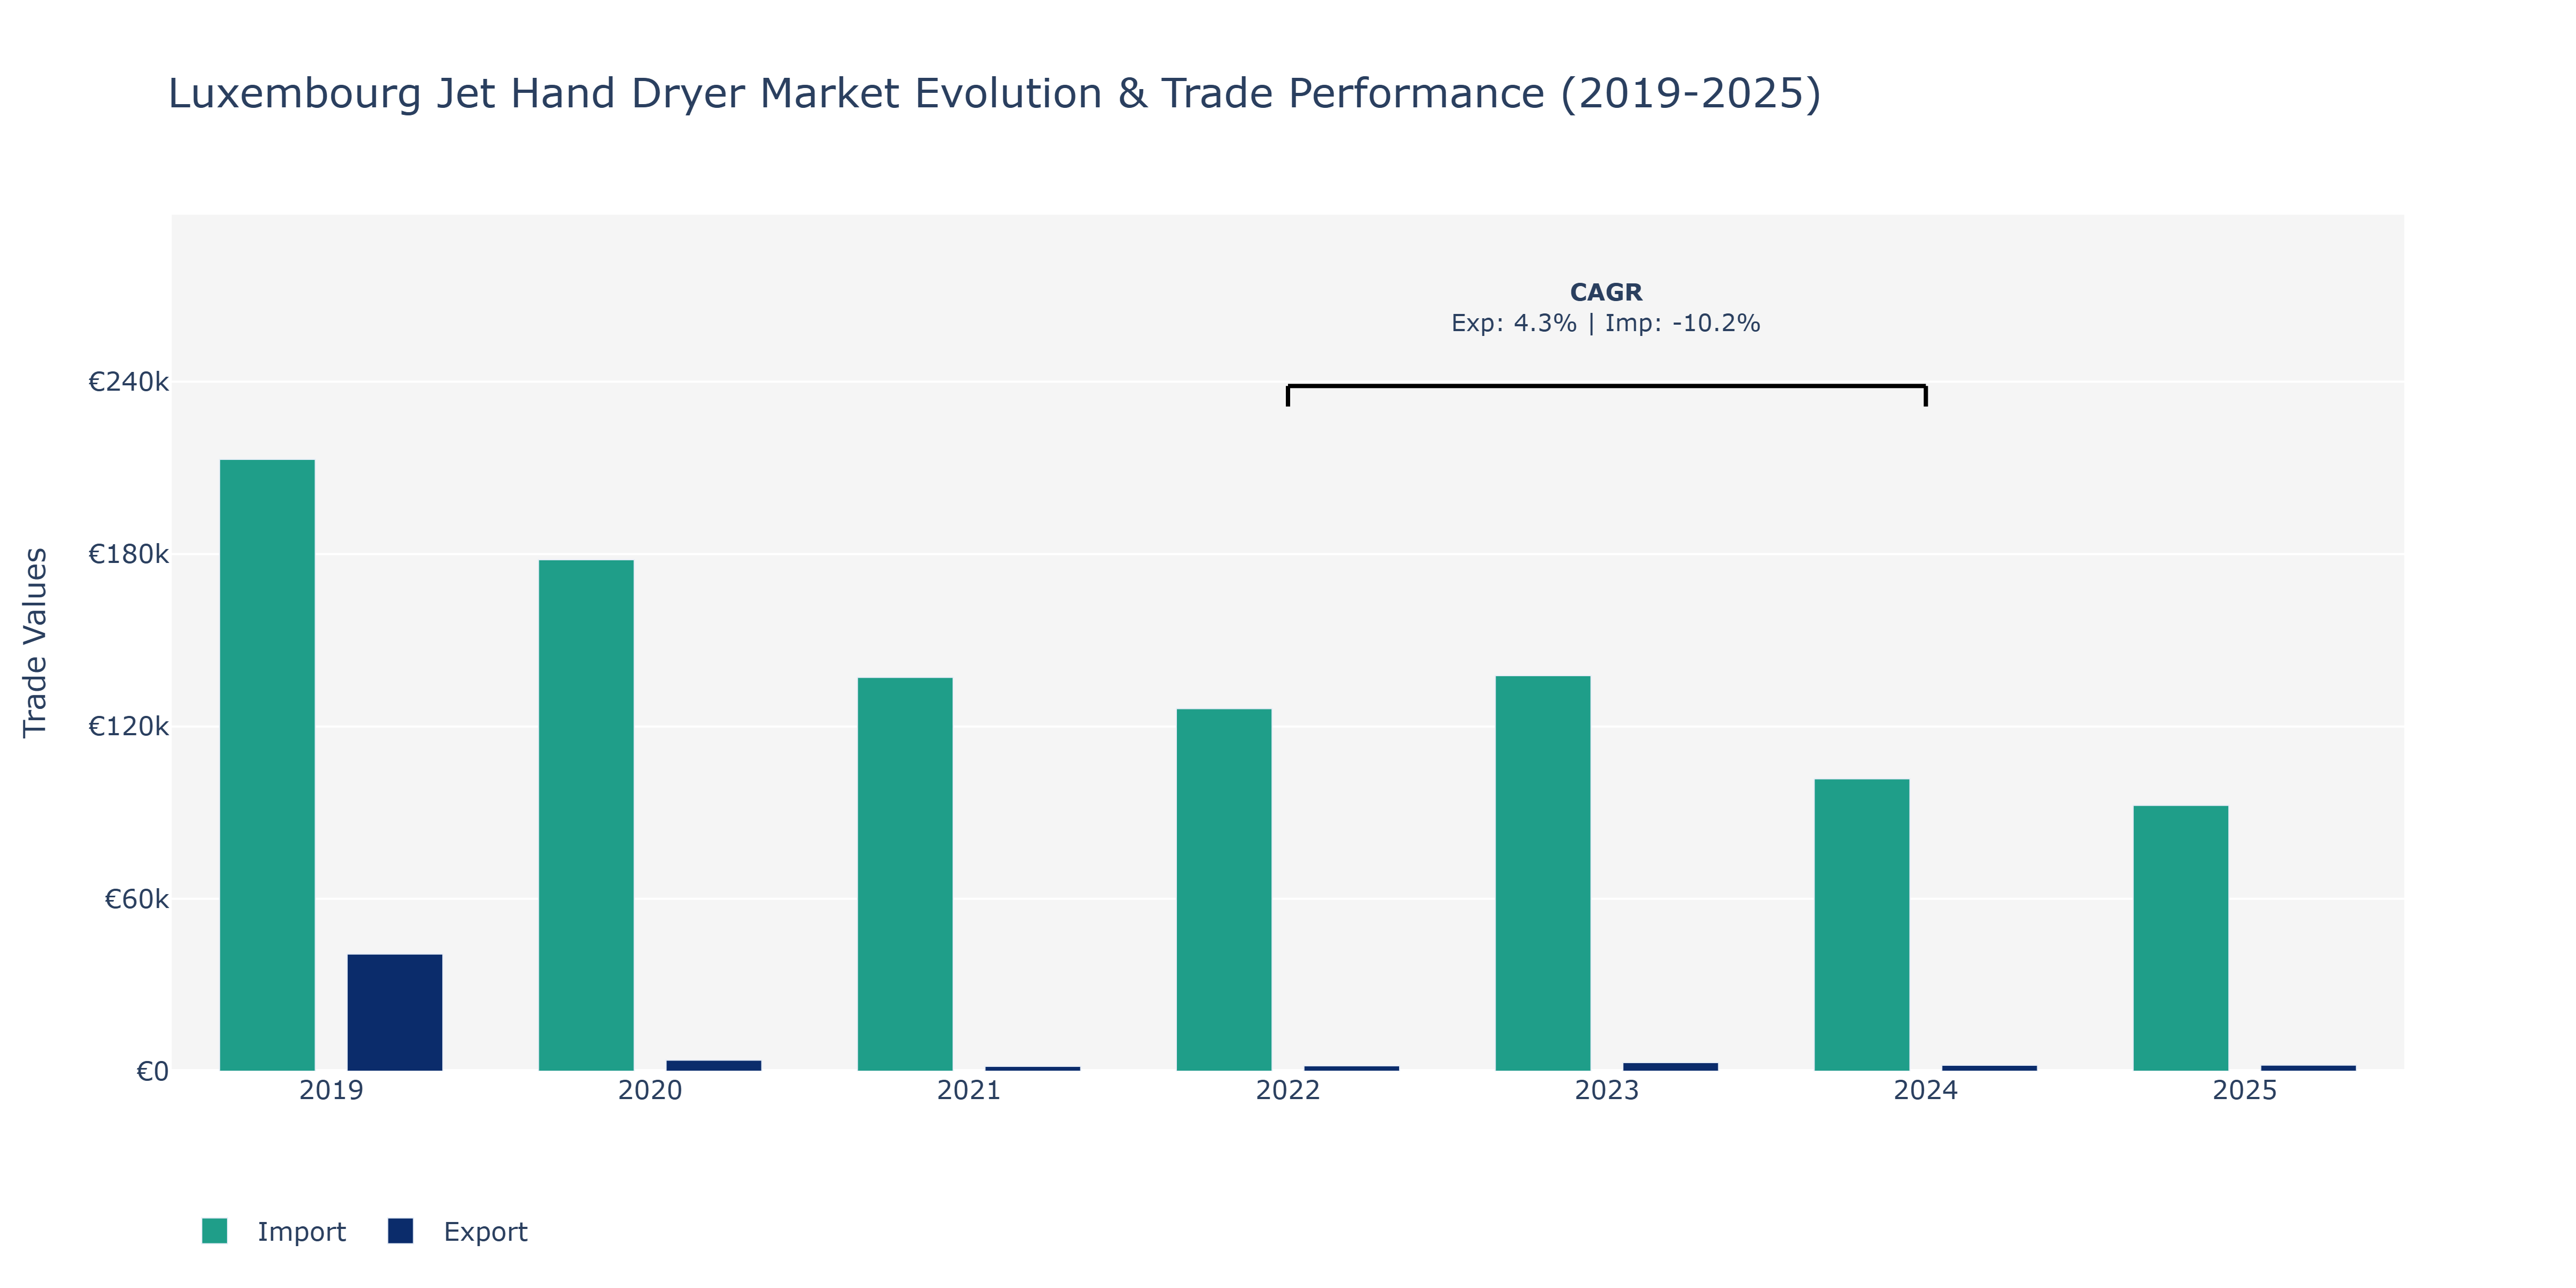This screenshot has width=2576, height=1288.
Task: Click the 2022 x-axis label
Action: click(x=1288, y=1090)
